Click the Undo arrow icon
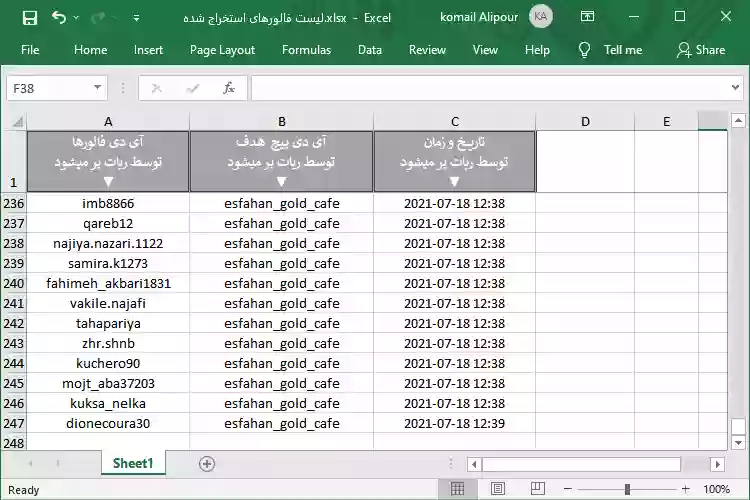Screen dimensions: 750x500 (59, 17)
